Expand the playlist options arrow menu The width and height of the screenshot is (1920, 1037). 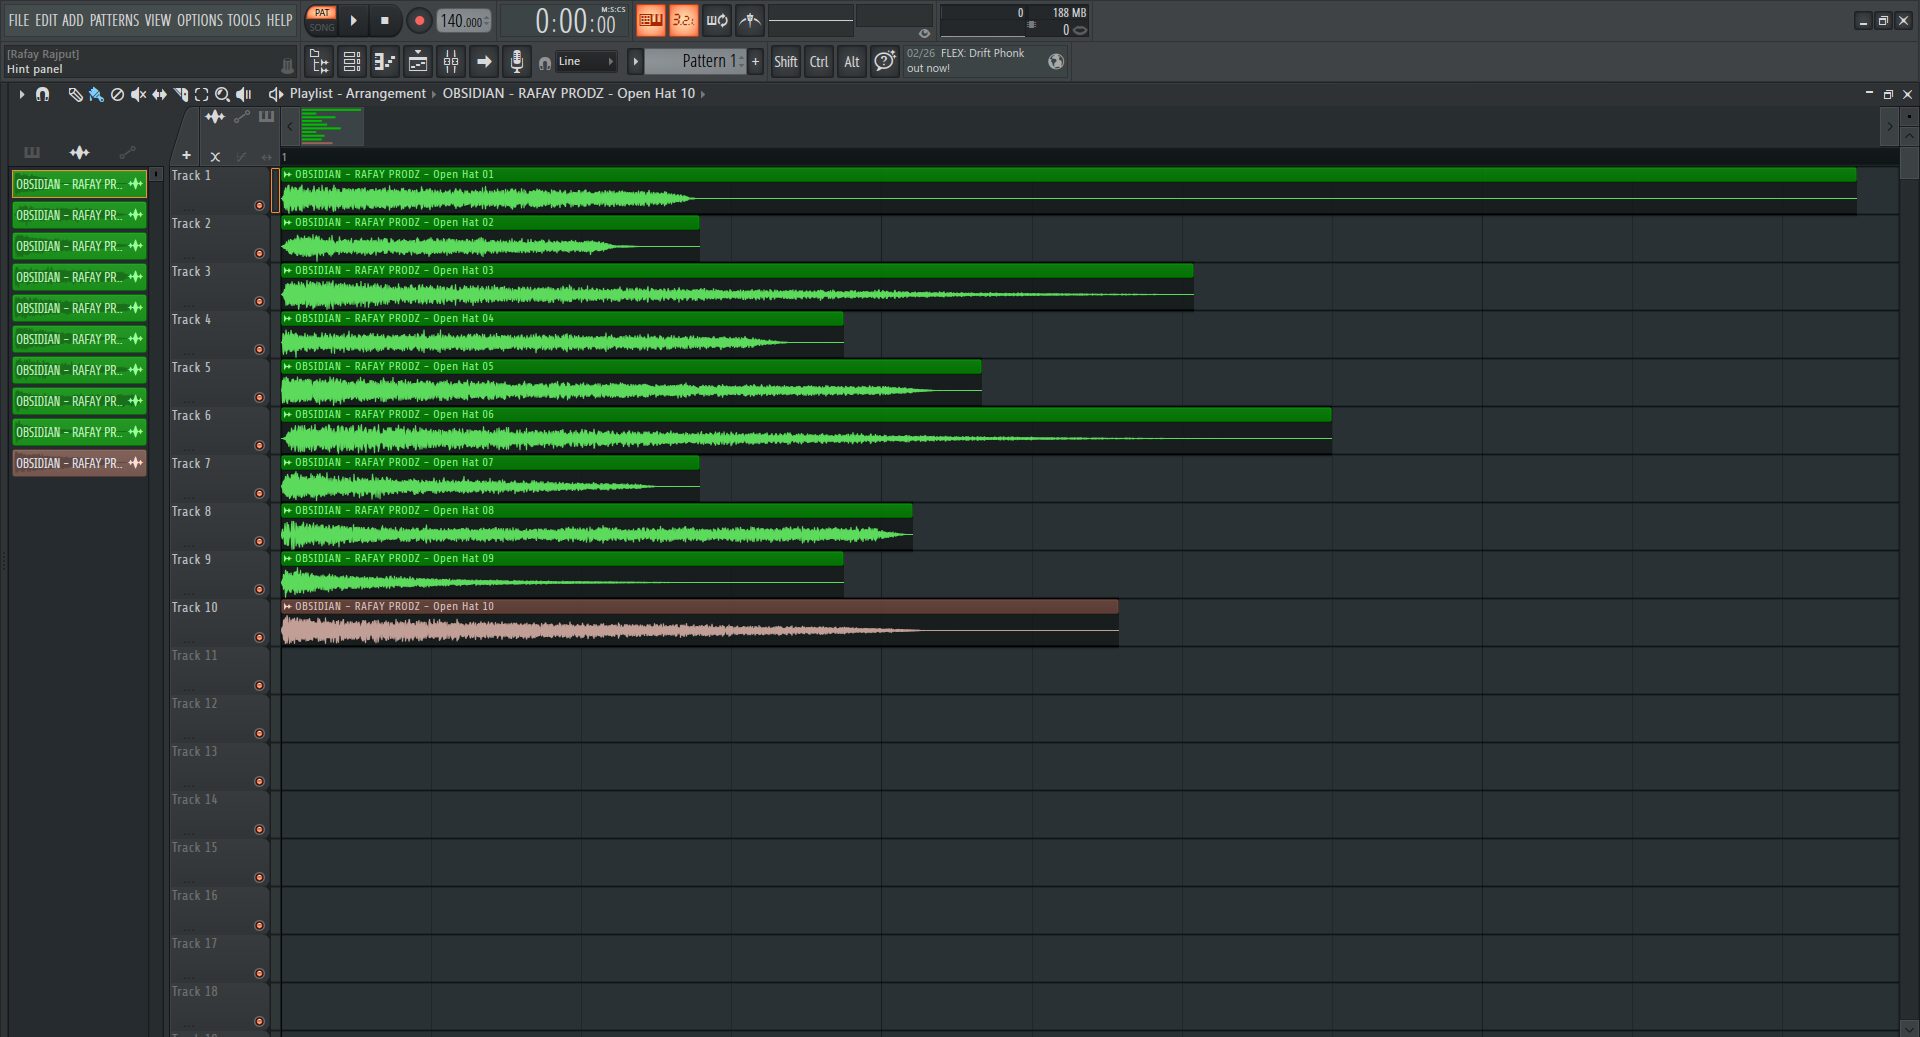21,94
